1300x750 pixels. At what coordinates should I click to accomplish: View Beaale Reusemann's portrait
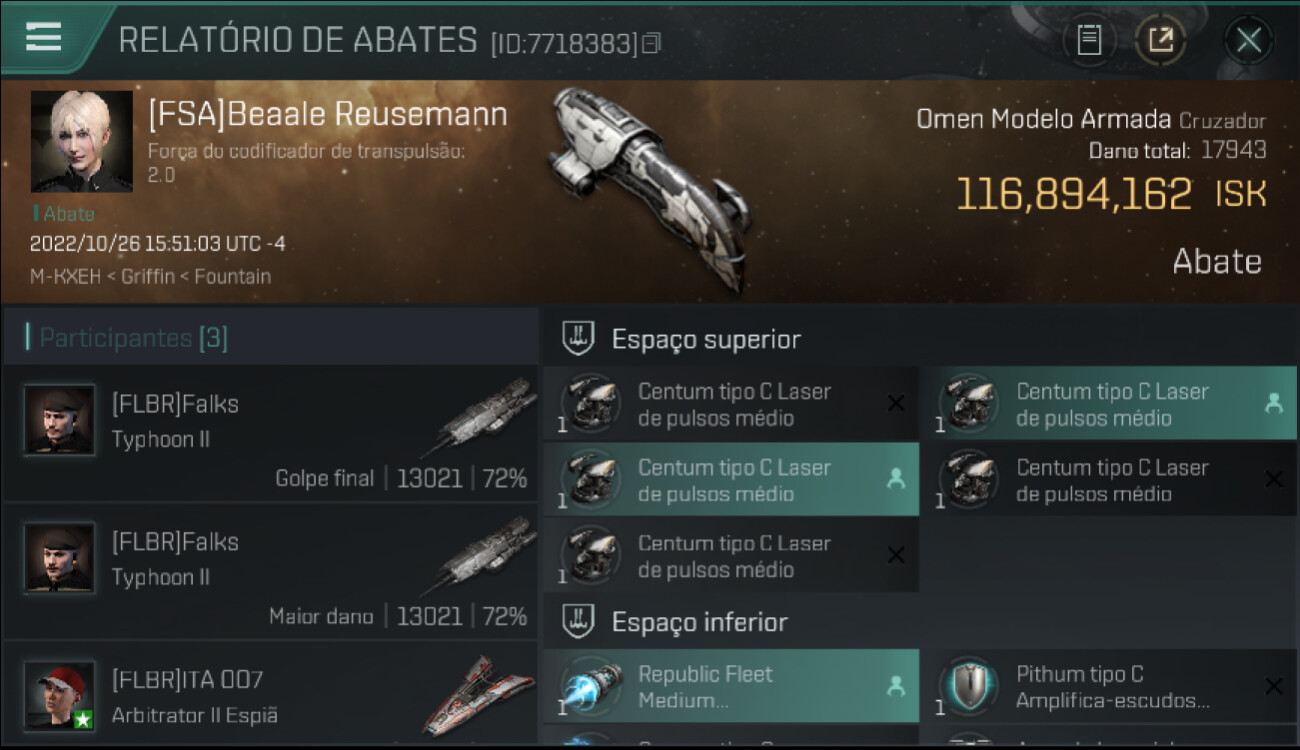81,141
